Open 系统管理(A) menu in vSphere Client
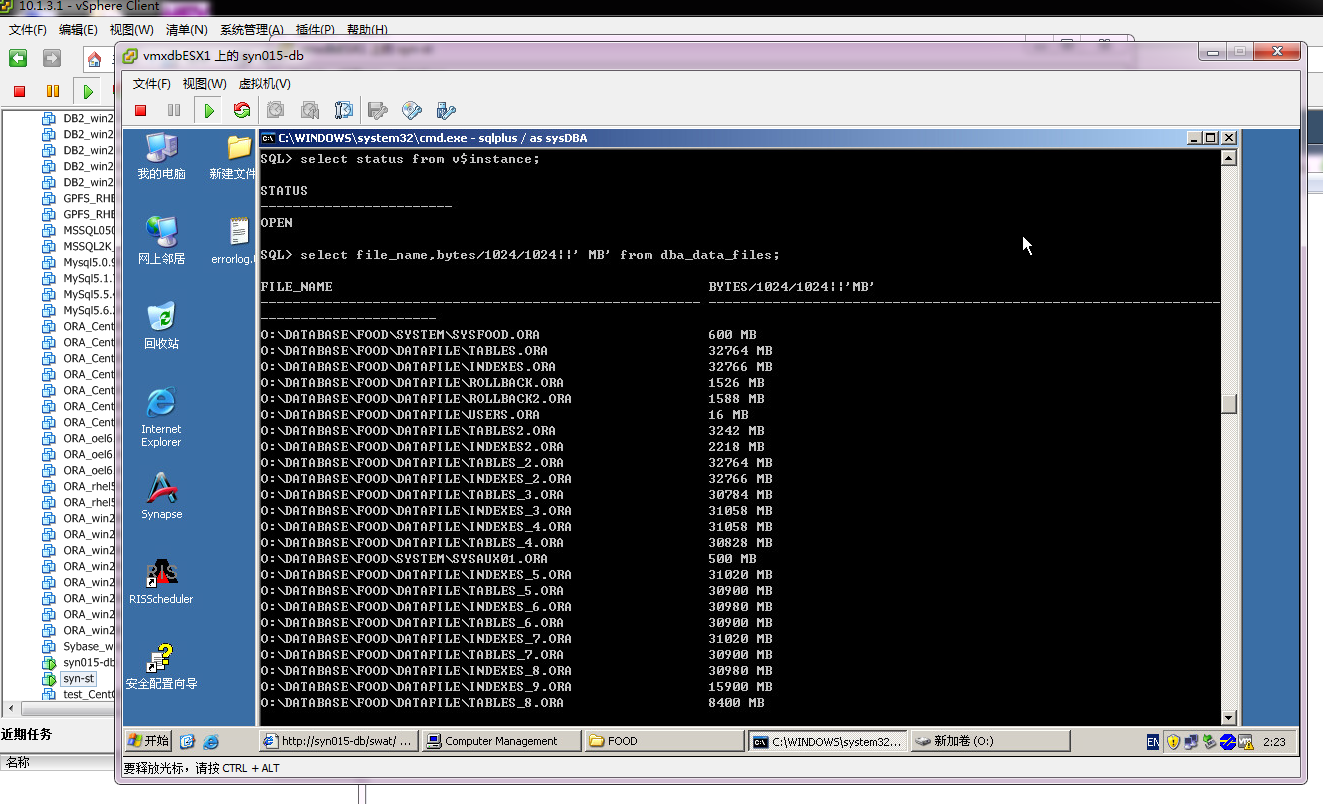 pyautogui.click(x=251, y=30)
